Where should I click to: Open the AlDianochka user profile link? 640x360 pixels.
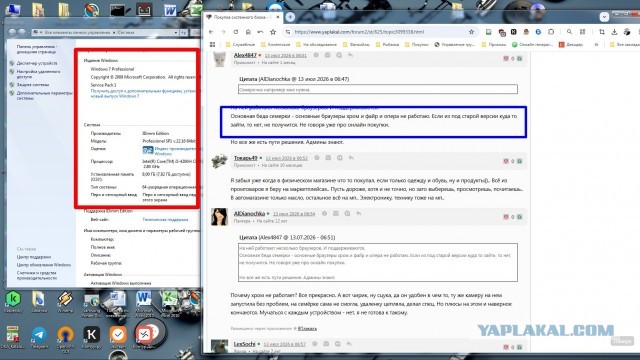249,213
